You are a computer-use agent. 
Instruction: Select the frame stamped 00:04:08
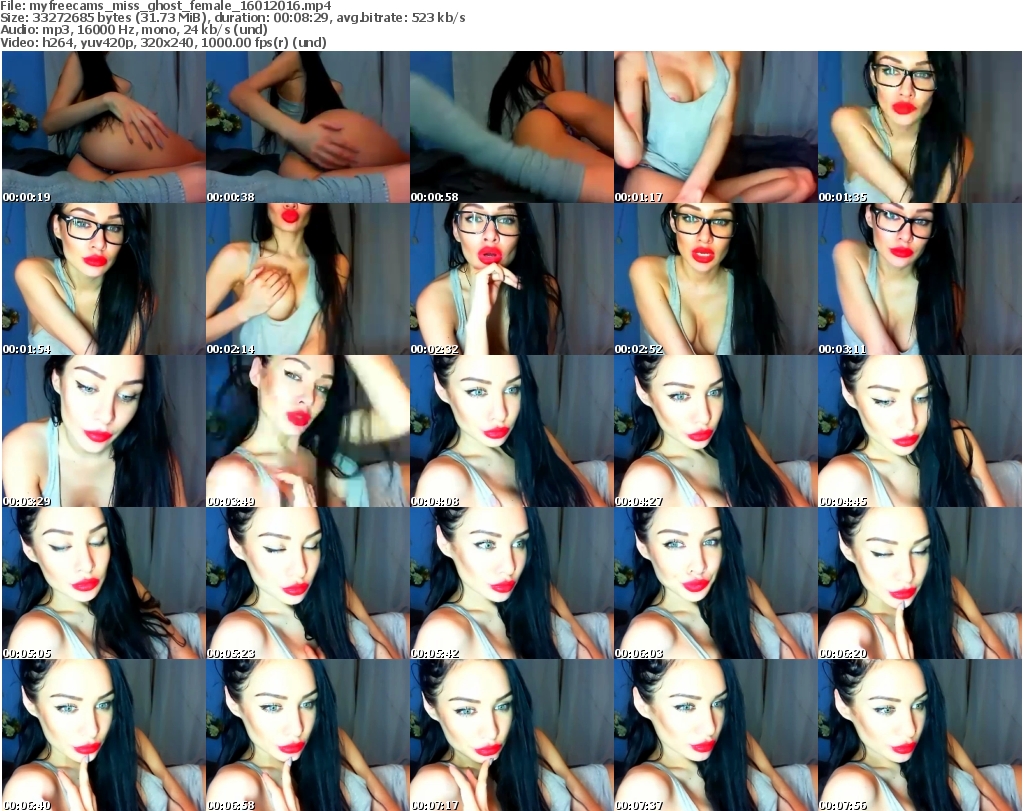pyautogui.click(x=512, y=431)
